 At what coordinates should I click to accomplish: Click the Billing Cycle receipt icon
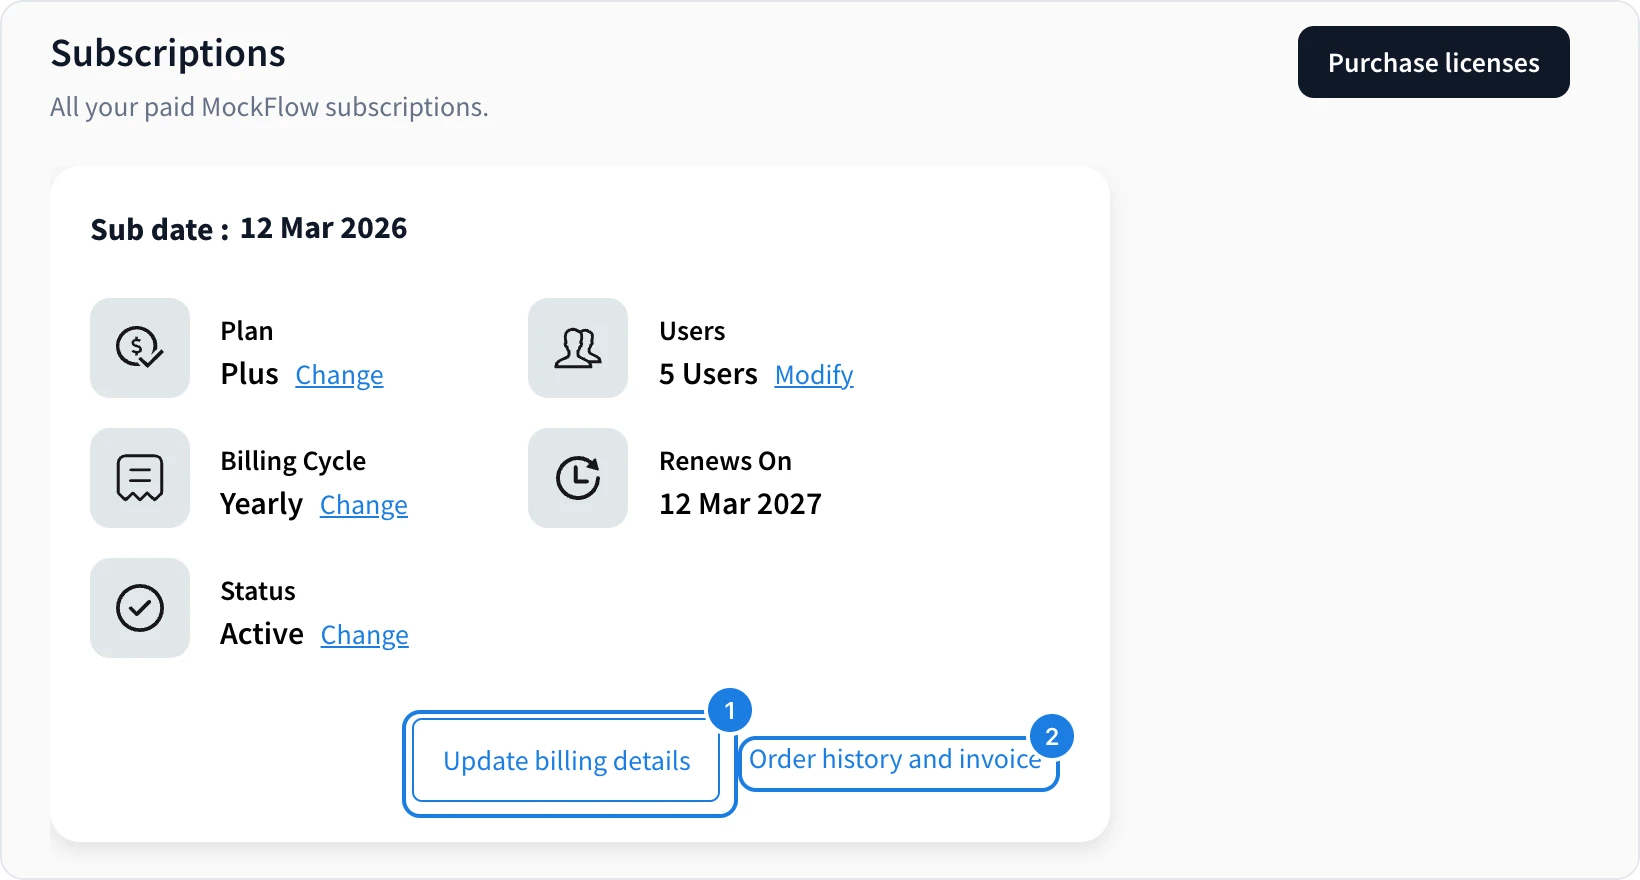pyautogui.click(x=140, y=478)
